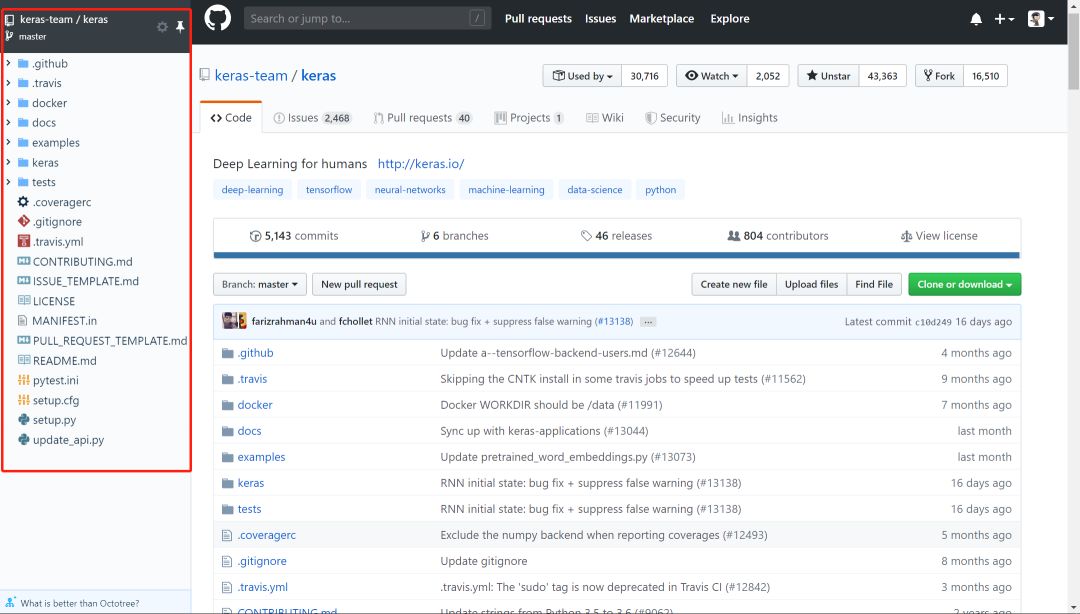The image size is (1080, 614).
Task: Expand the examples folder in Octotree
Action: coord(8,143)
